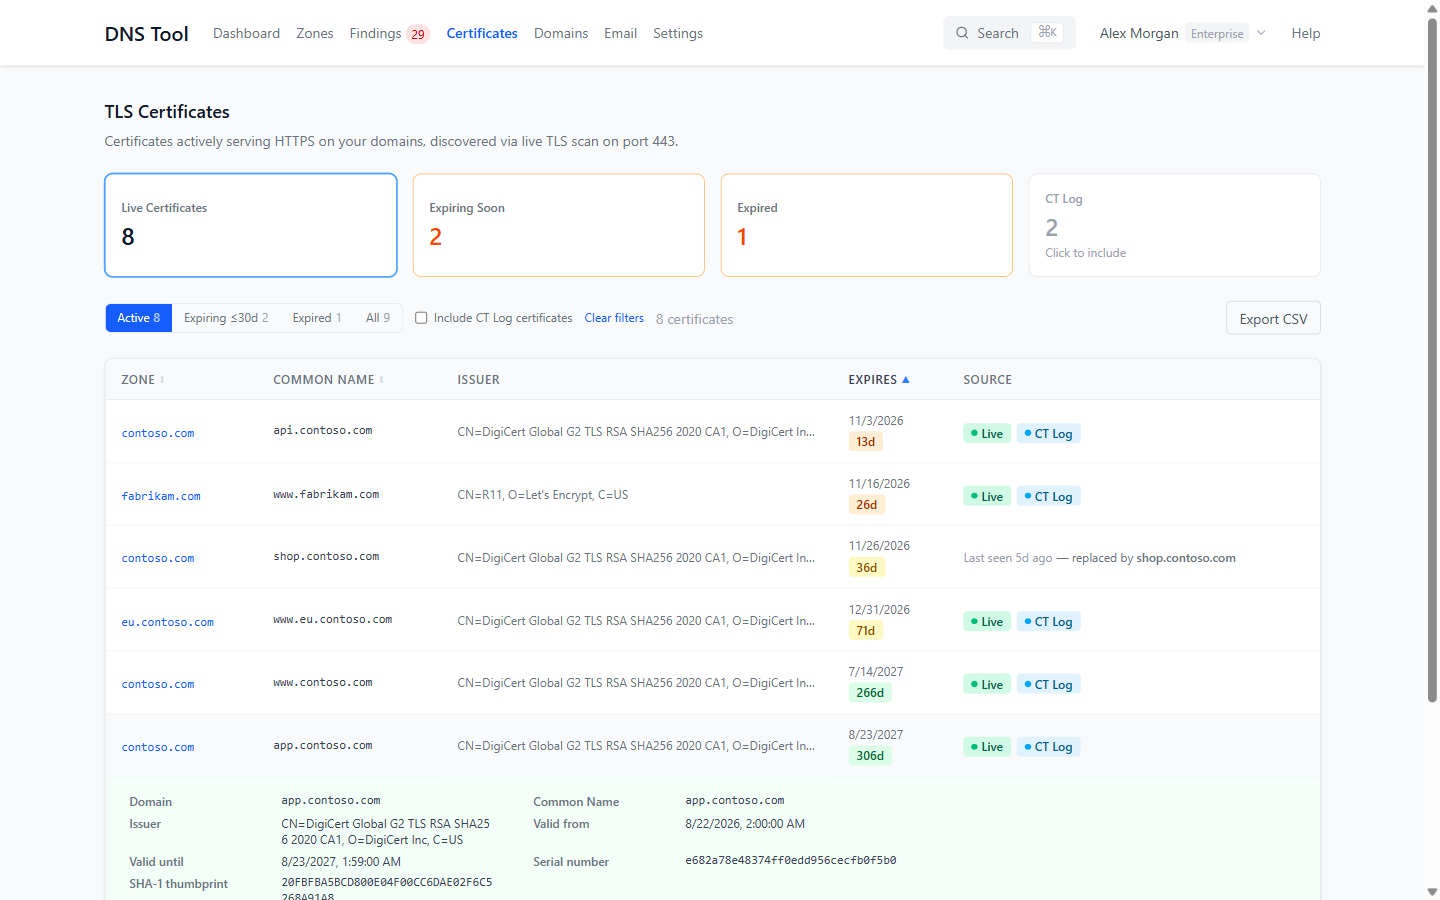Expand the www.eu.contoso.com certificate row
Viewport: 1440px width, 900px height.
712,621
